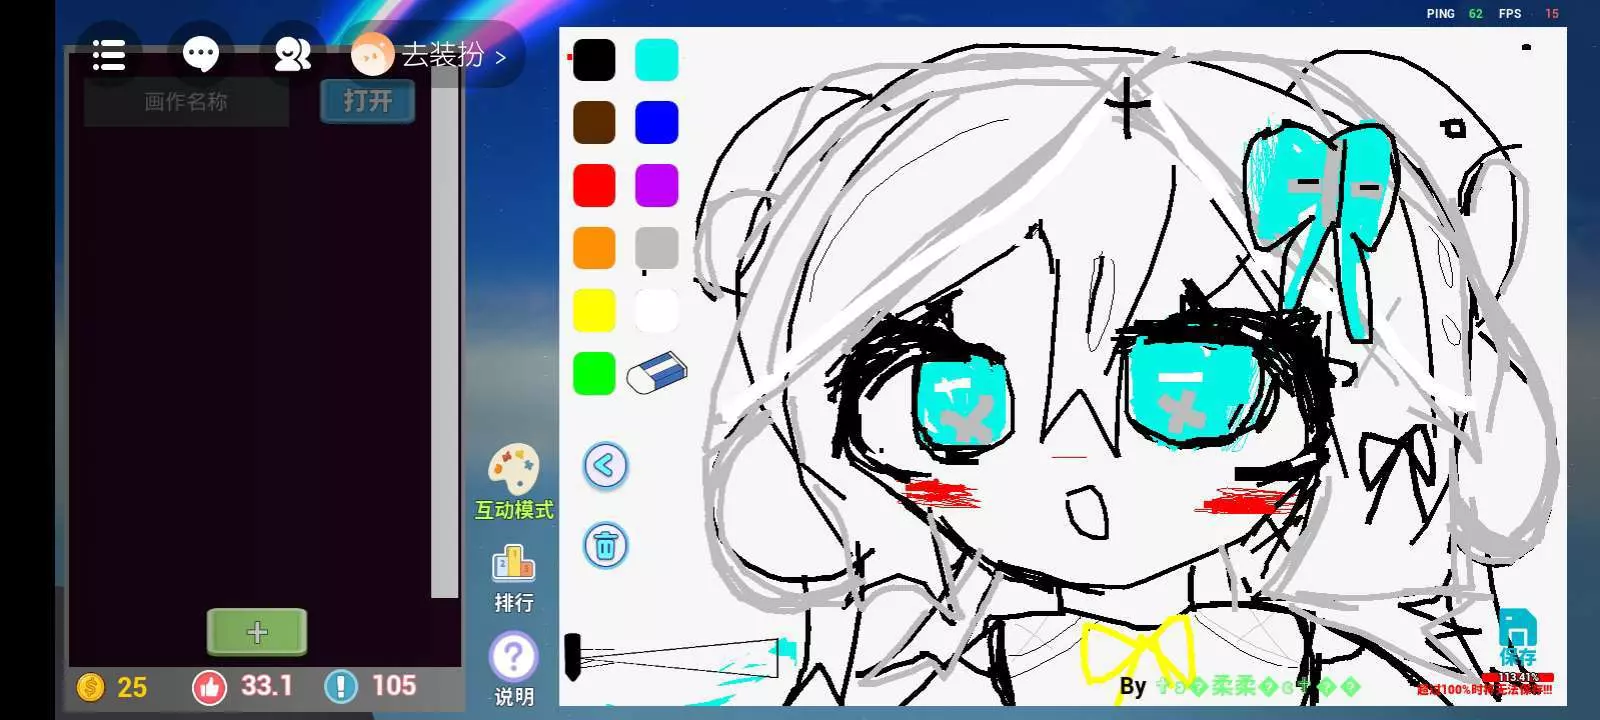Screen dimensions: 1600x720
Task: Click the PING indicator text
Action: coord(1440,14)
